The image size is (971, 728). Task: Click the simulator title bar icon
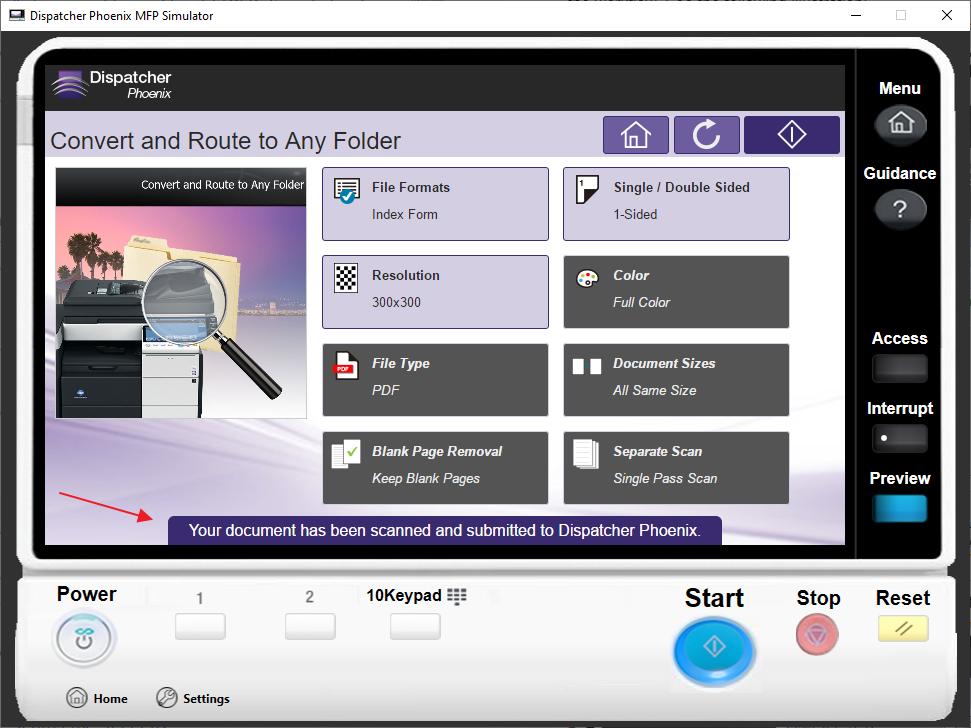(x=17, y=15)
